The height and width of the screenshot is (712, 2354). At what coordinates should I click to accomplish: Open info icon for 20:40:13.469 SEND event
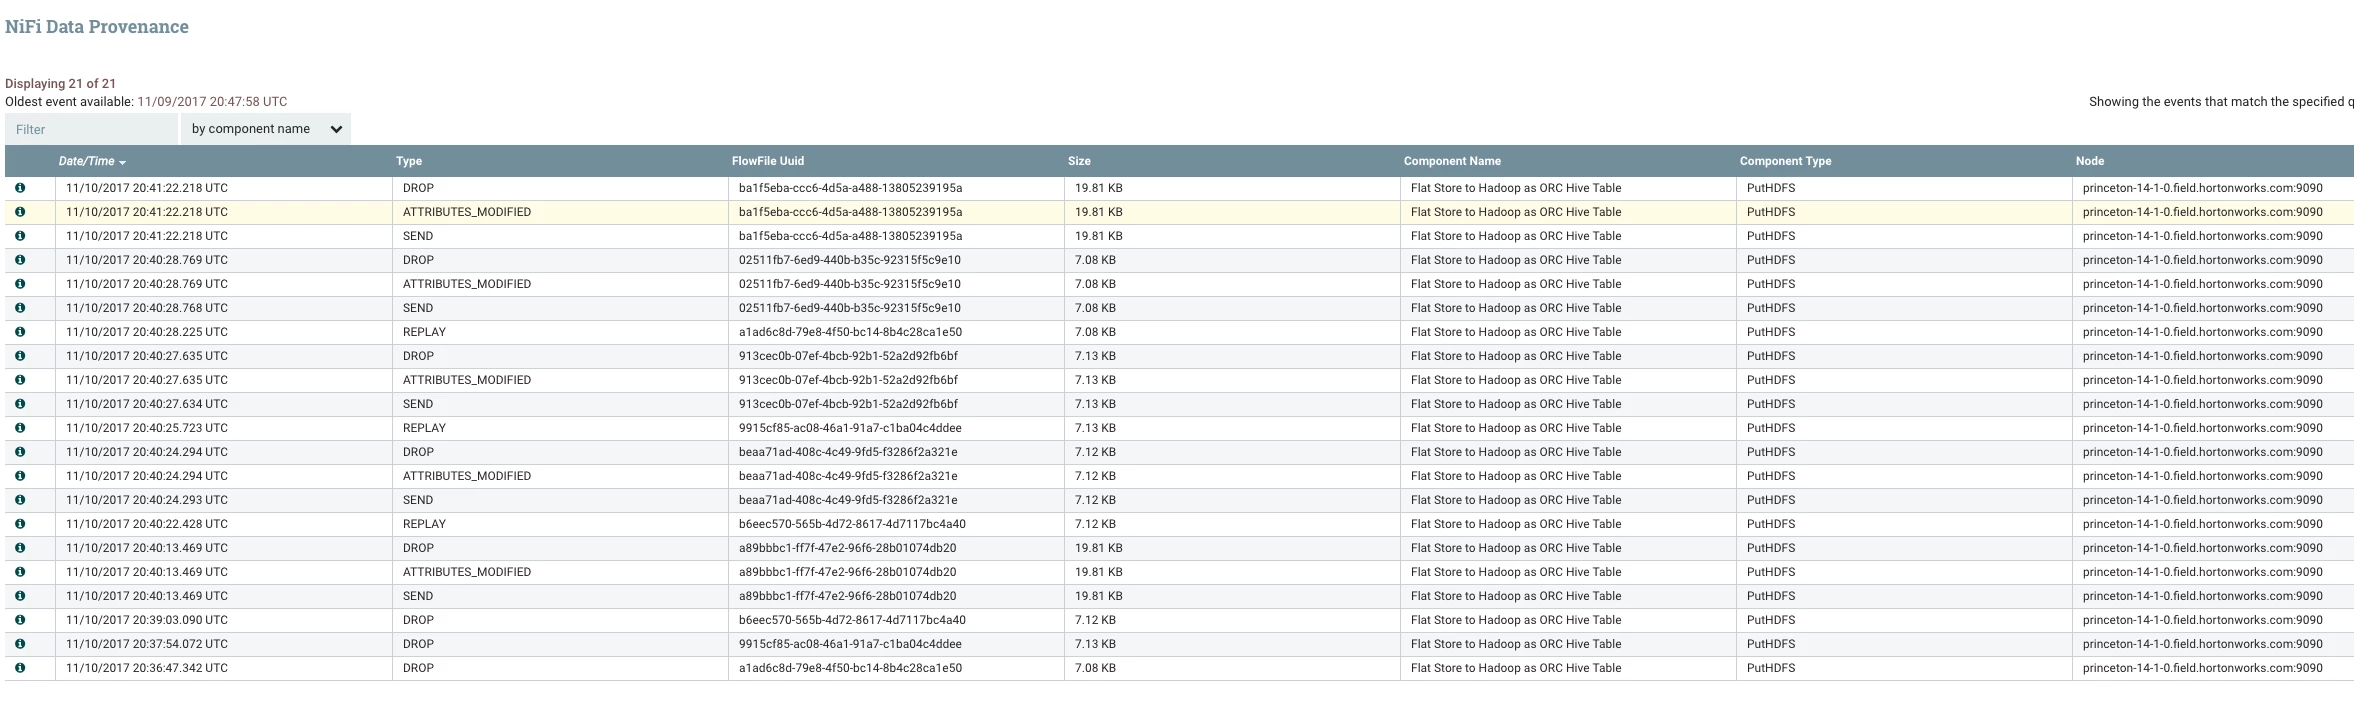pyautogui.click(x=20, y=596)
